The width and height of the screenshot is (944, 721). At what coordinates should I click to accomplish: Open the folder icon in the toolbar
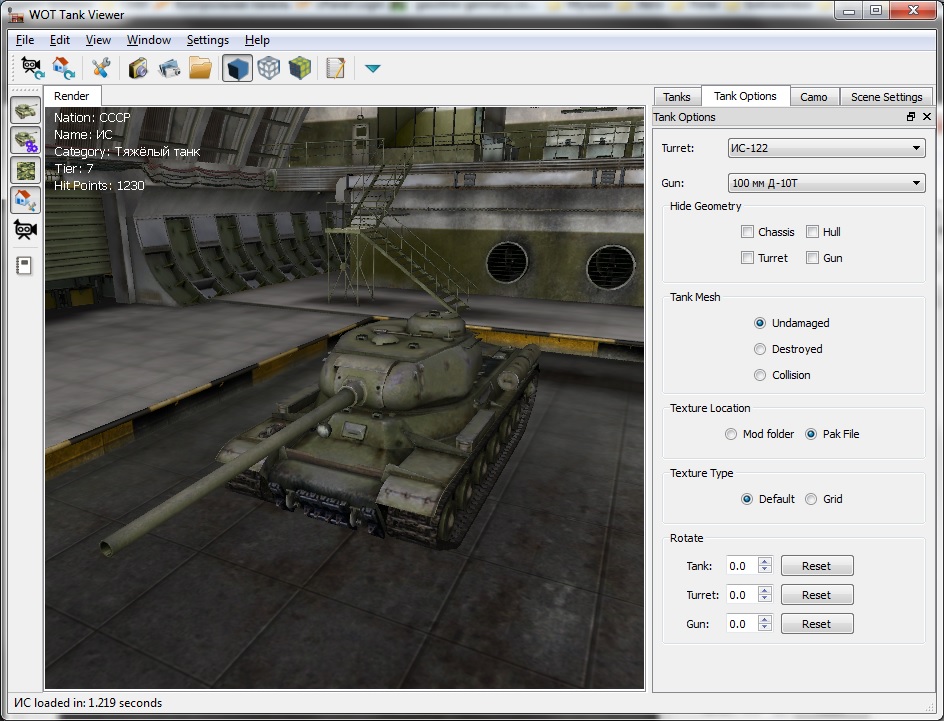pos(201,68)
